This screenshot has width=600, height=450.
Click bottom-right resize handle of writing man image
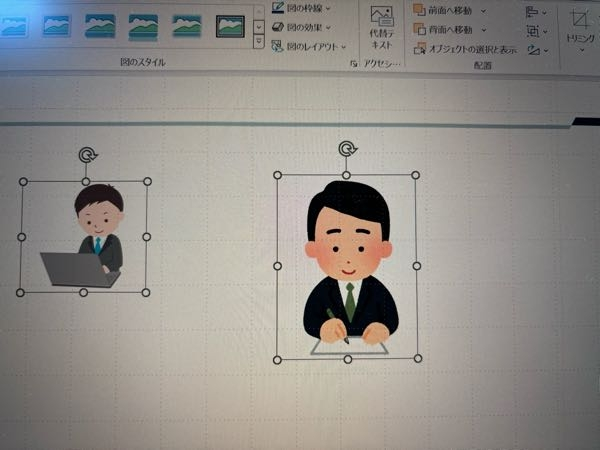(418, 358)
